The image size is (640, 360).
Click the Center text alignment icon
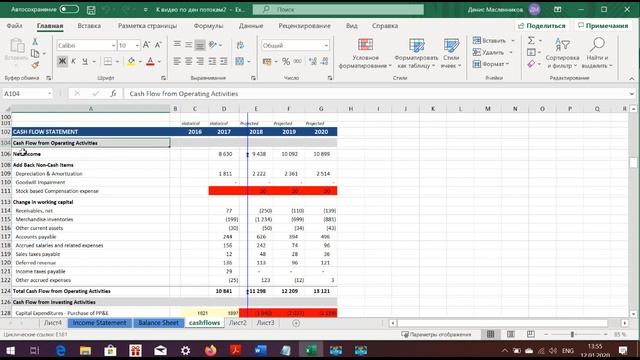tap(189, 61)
